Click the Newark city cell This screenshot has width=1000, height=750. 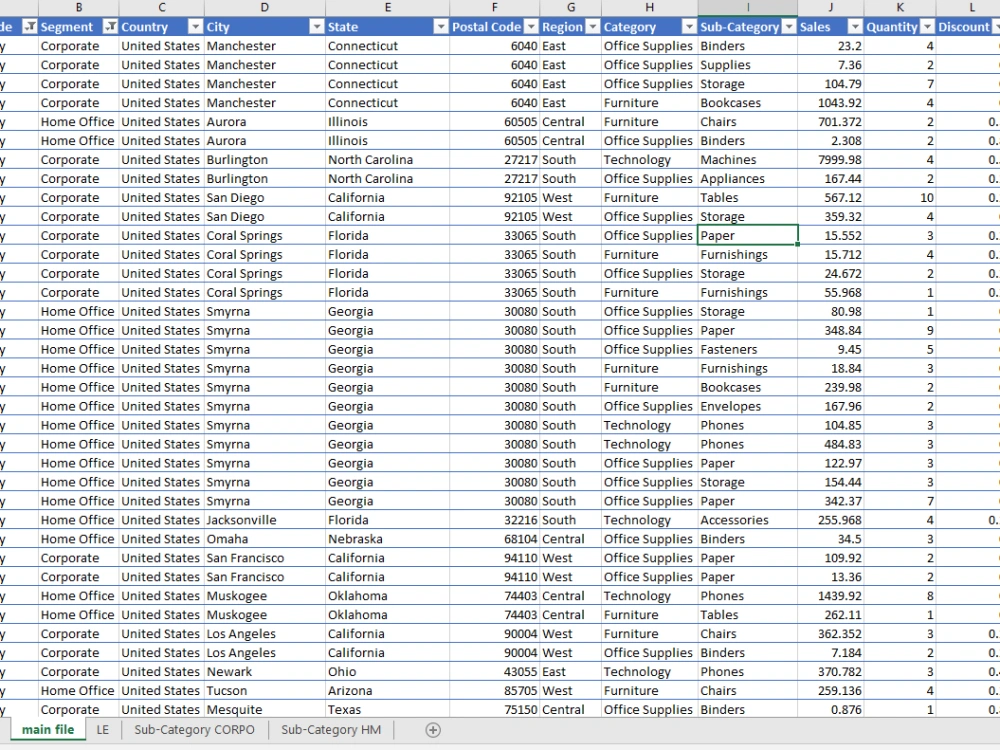click(x=265, y=672)
